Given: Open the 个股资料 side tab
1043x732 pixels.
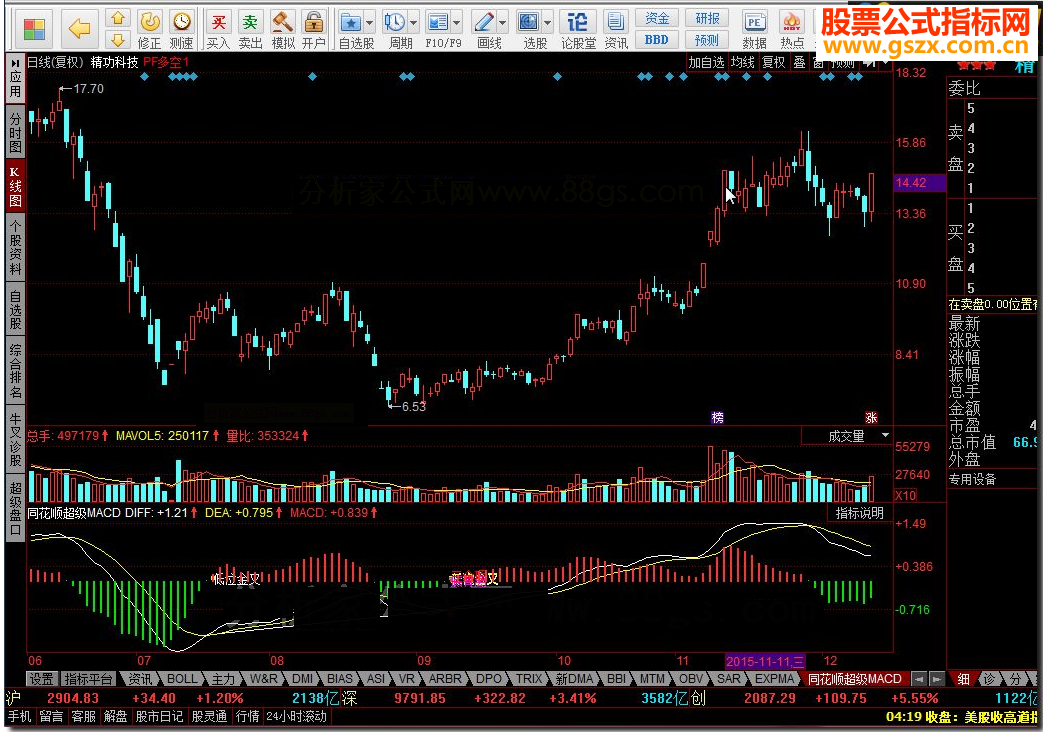Looking at the screenshot, I should [15, 247].
